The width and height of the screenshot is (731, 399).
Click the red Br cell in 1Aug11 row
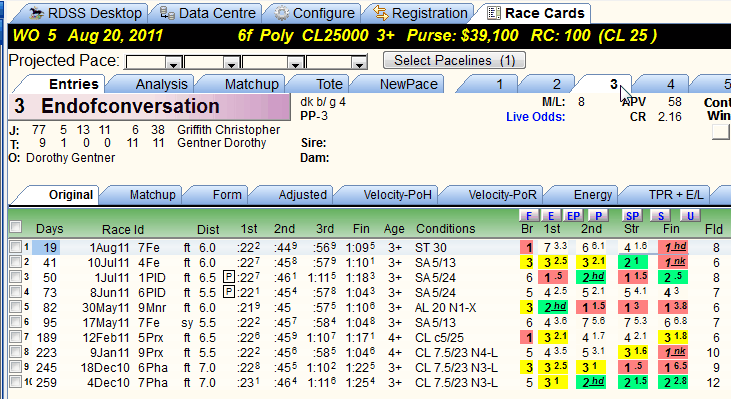pos(527,248)
